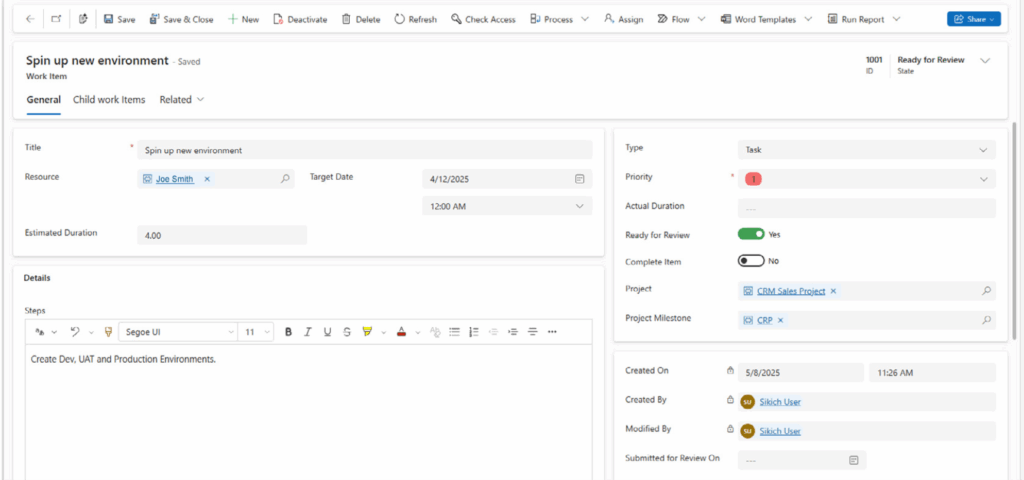Turn off the Ready for Review toggle
This screenshot has width=1024, height=480.
click(x=751, y=234)
